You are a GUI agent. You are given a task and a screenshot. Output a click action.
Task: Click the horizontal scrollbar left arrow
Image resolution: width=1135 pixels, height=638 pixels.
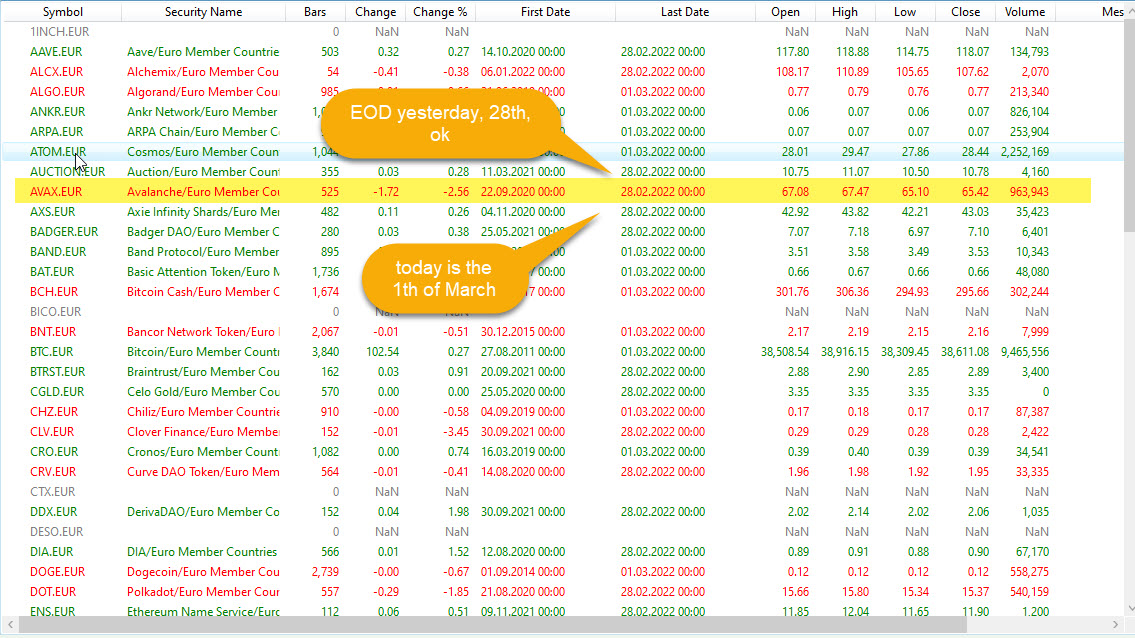[8, 625]
